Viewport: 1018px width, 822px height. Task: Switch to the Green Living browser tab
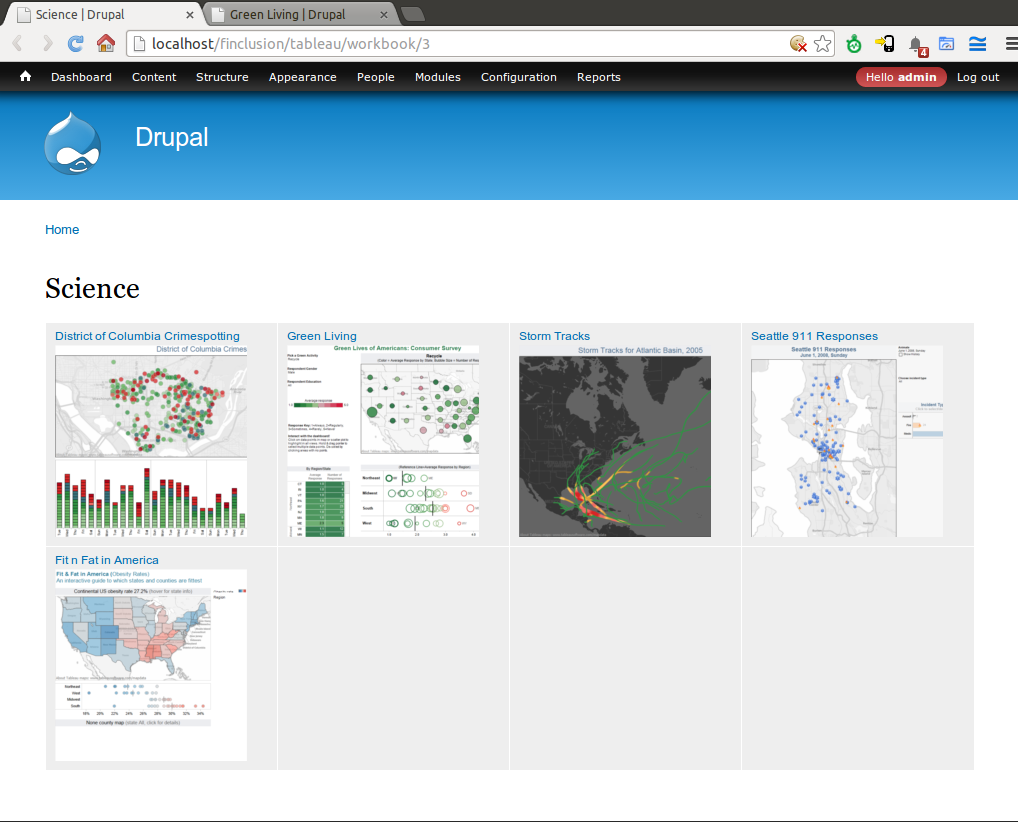290,15
